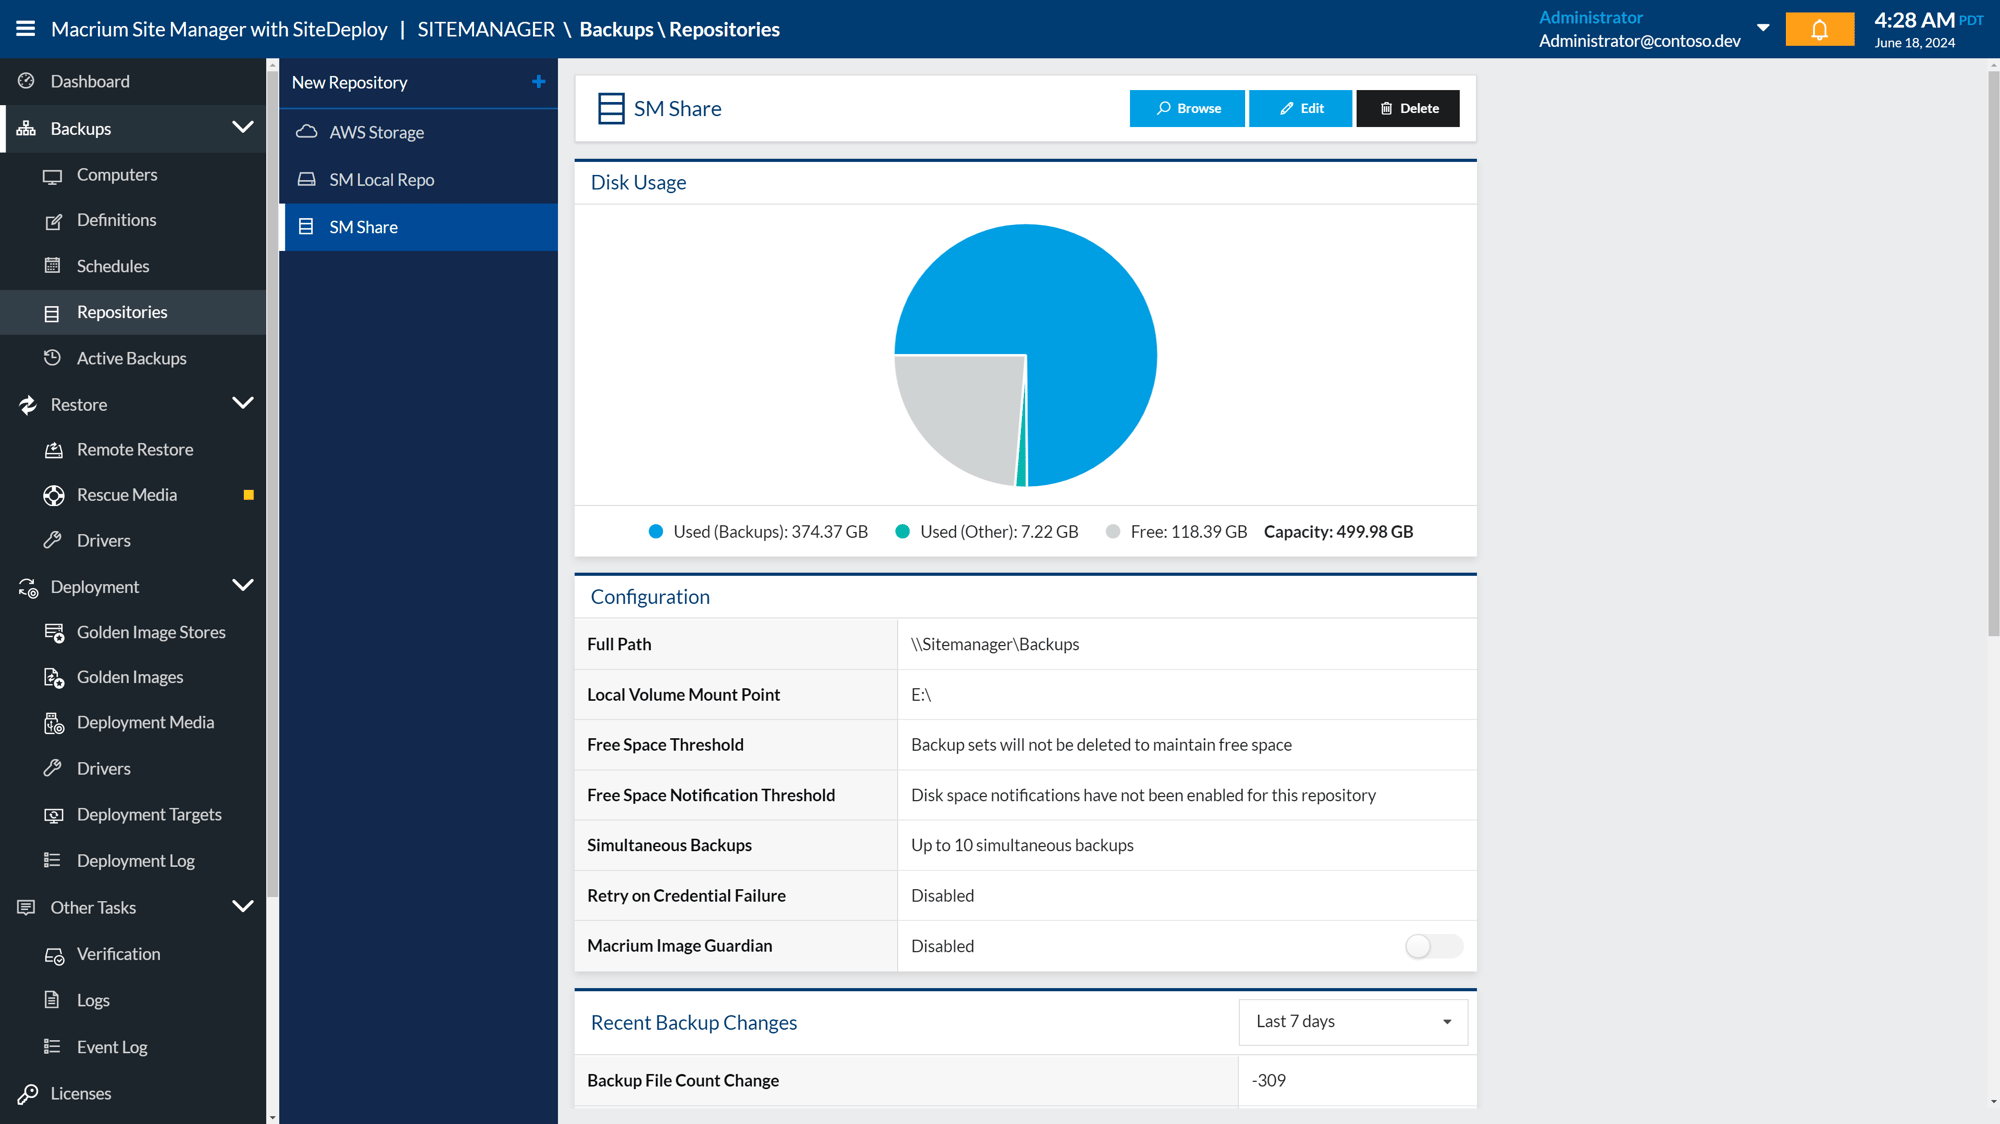The width and height of the screenshot is (2000, 1124).
Task: Click the Administrator@contoso.dev account text
Action: [x=1639, y=41]
